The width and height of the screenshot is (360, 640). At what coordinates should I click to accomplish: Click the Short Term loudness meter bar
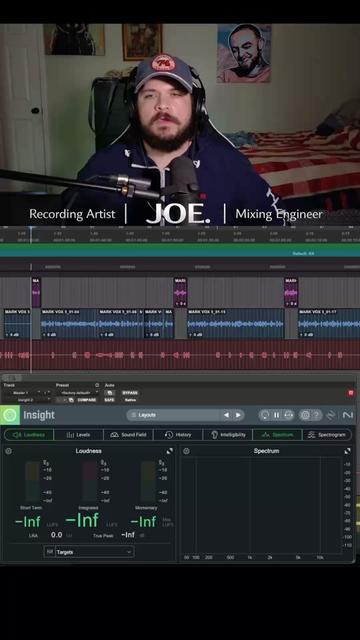tap(32, 482)
